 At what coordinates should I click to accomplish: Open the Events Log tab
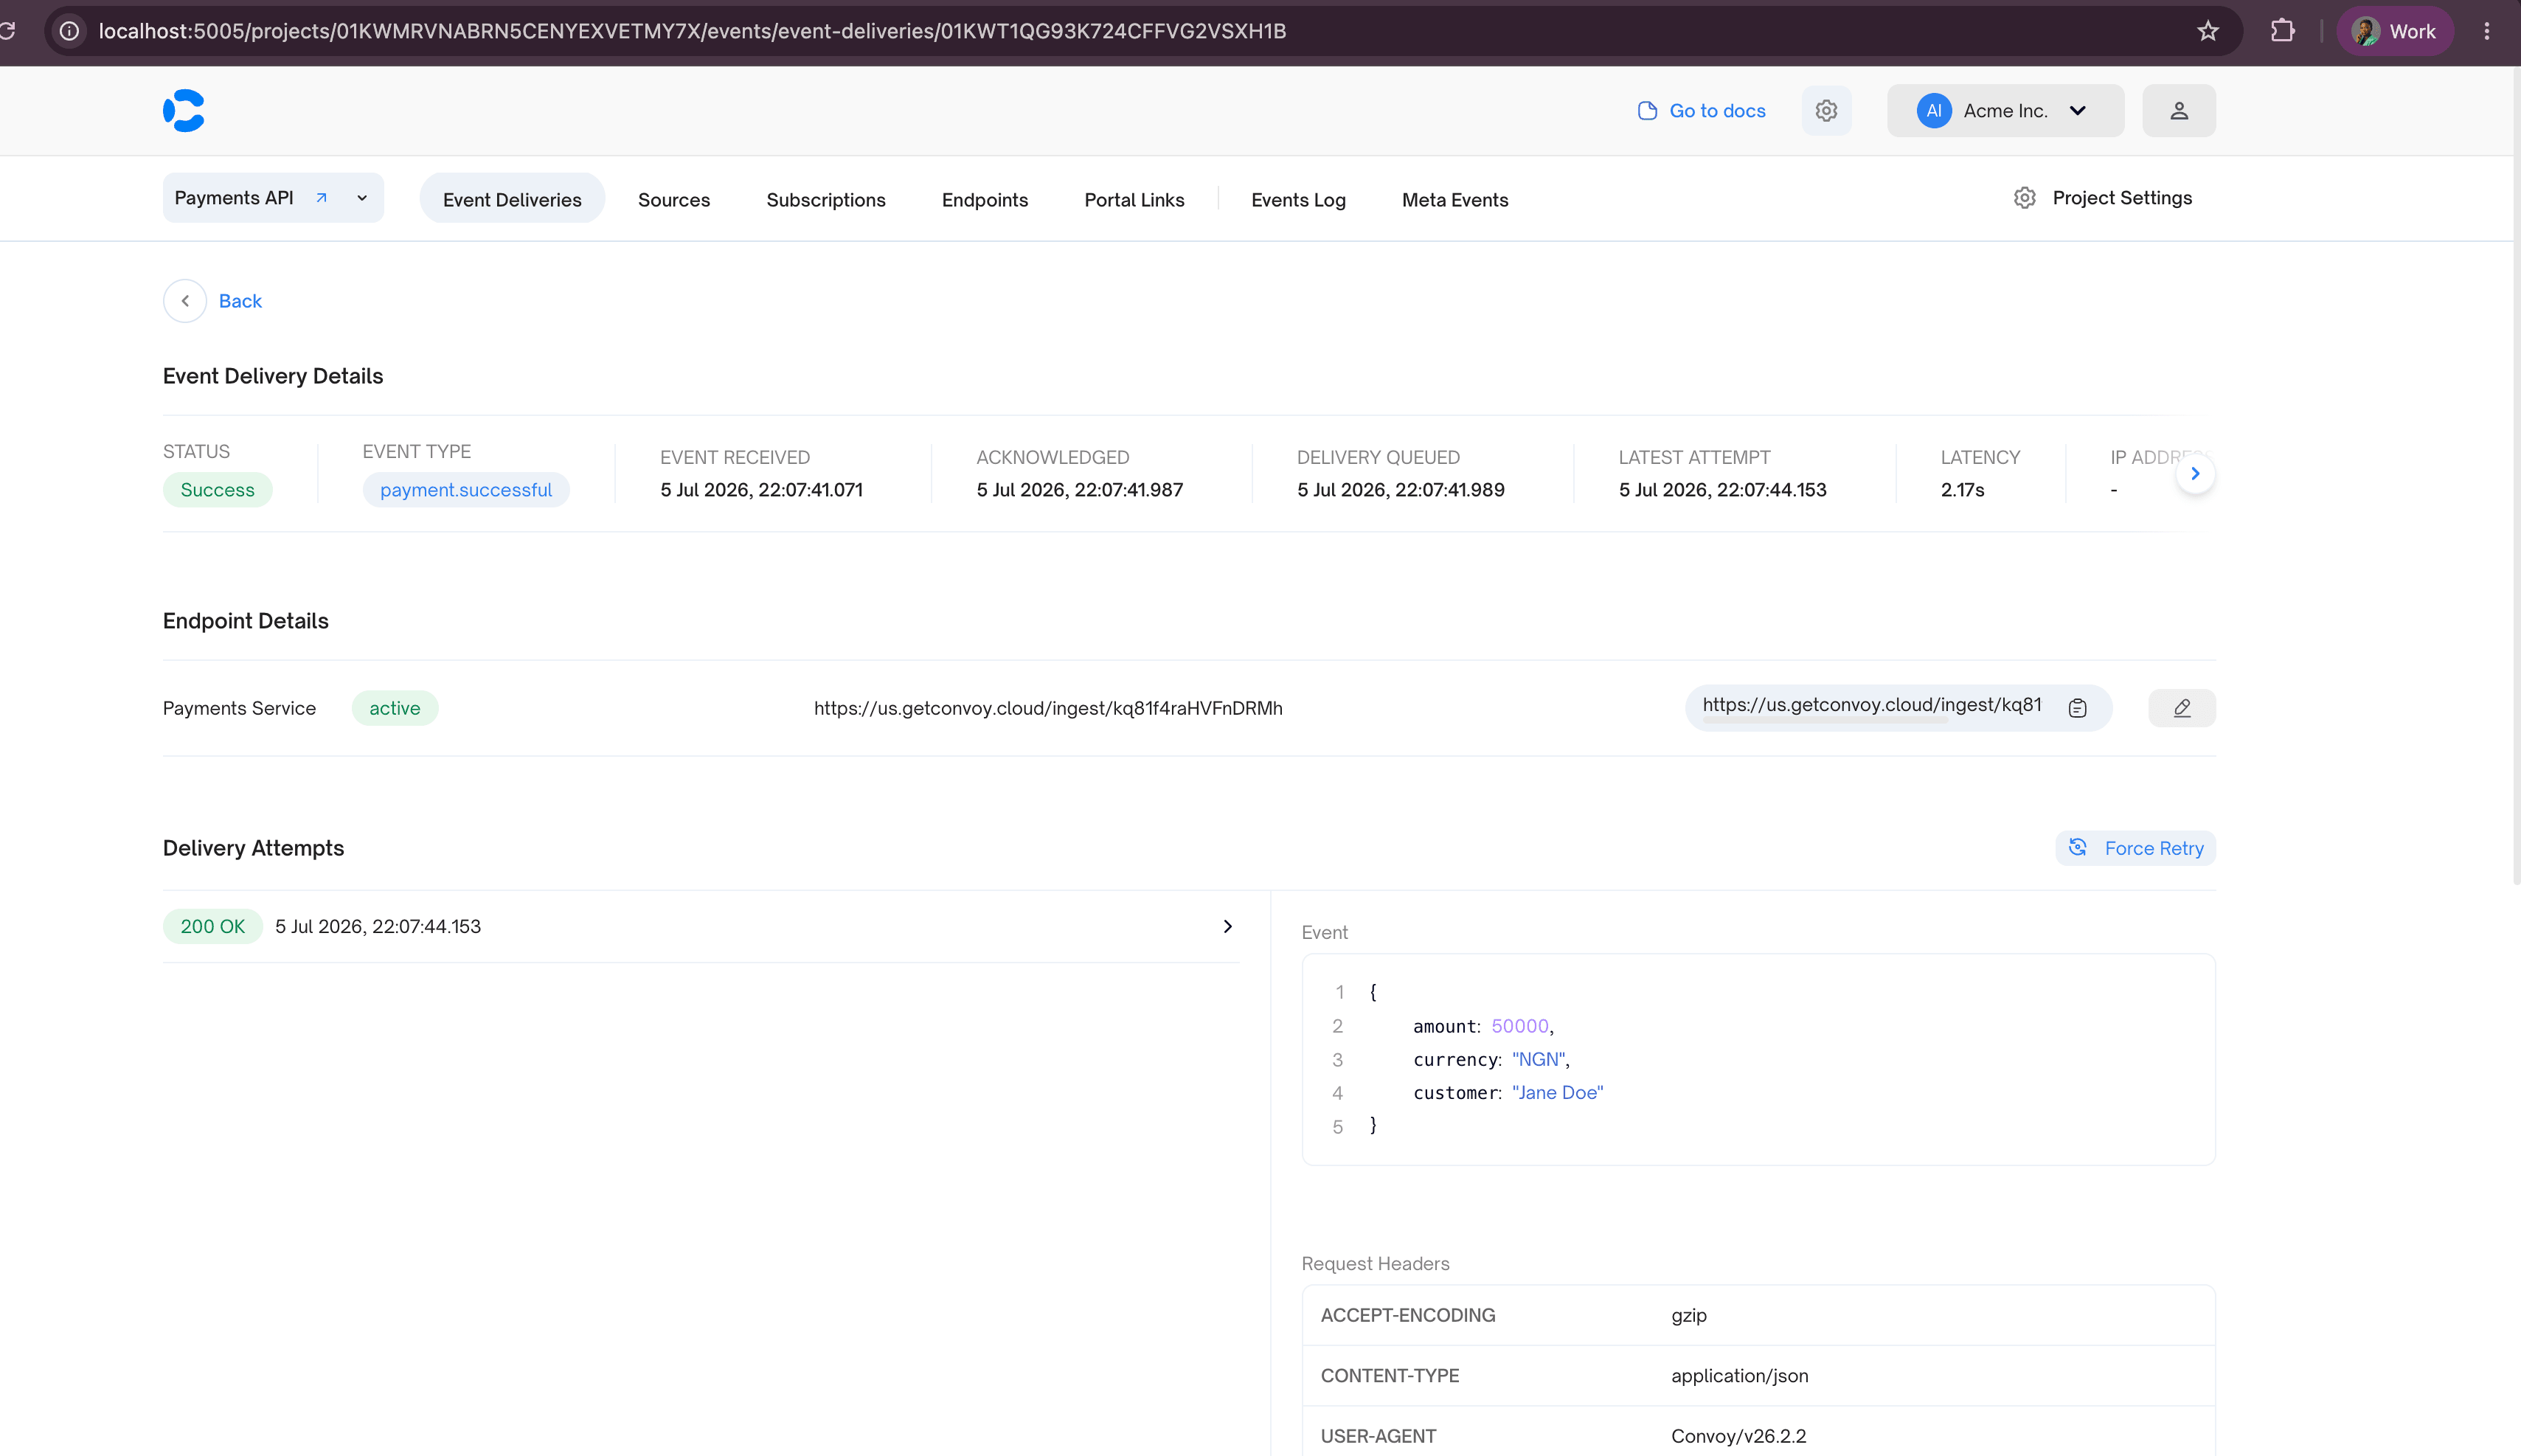pos(1298,199)
